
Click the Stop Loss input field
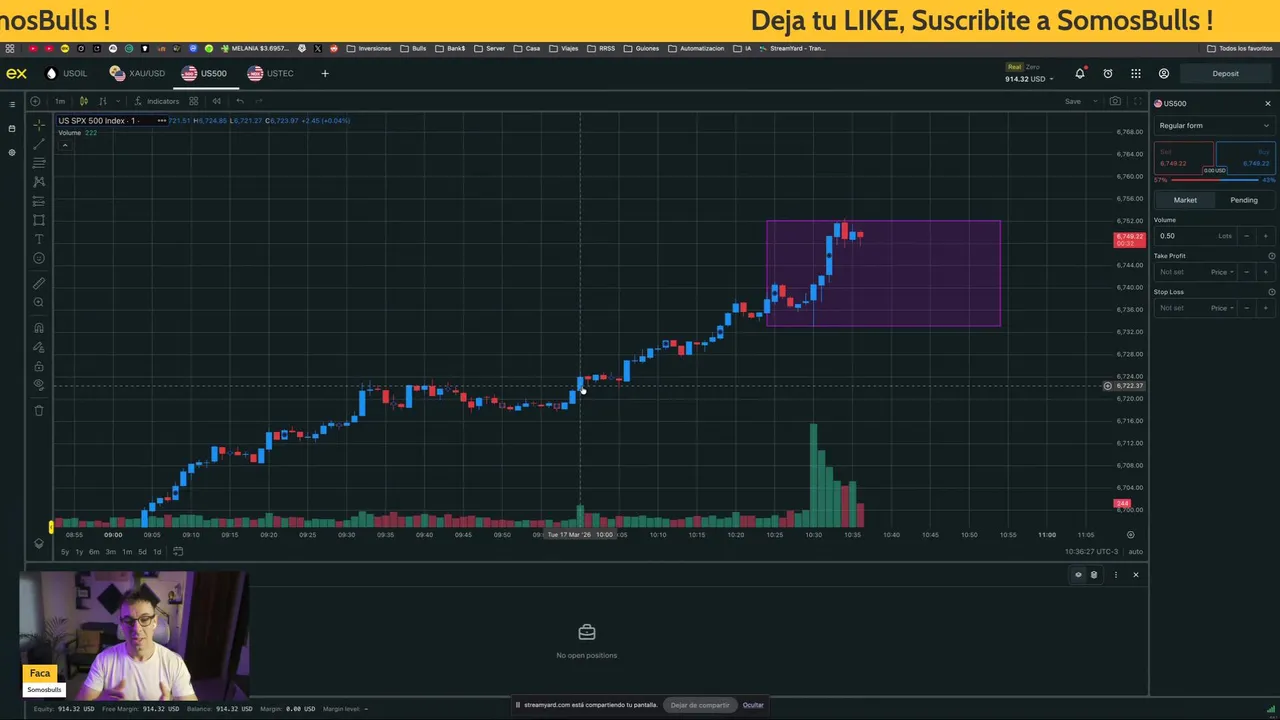click(1181, 308)
